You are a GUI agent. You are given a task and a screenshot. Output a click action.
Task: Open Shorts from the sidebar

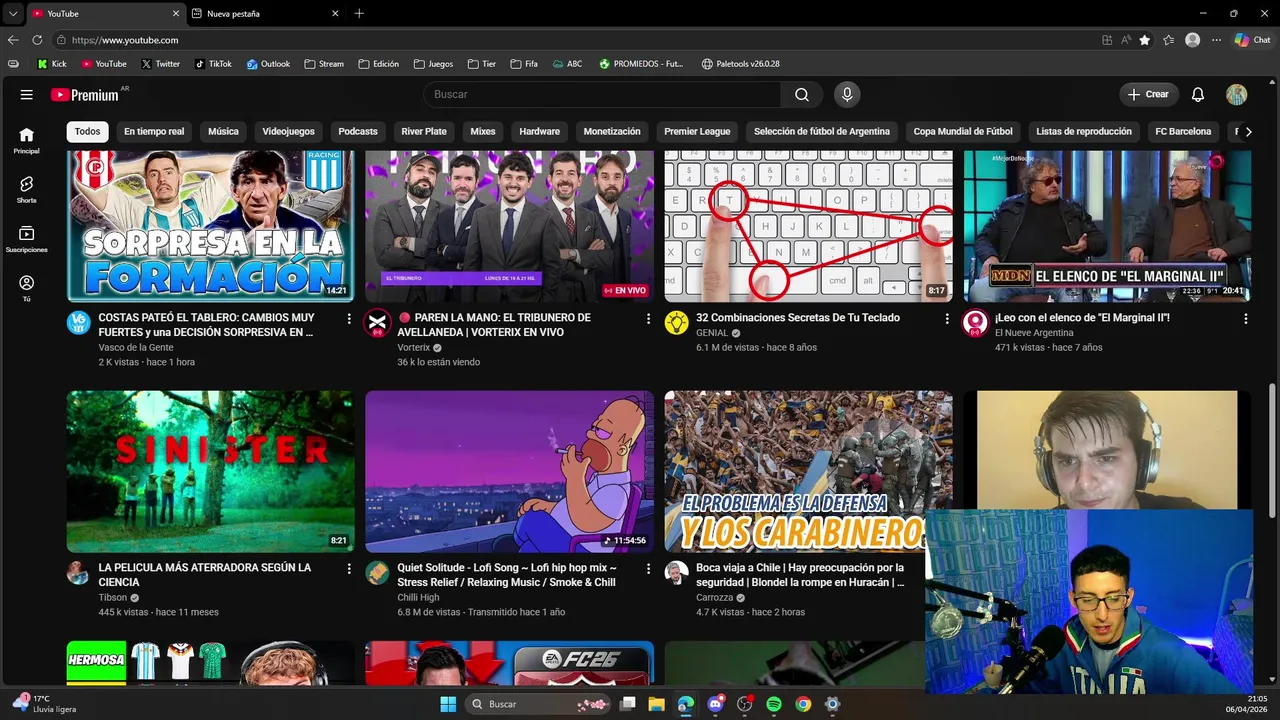[27, 189]
